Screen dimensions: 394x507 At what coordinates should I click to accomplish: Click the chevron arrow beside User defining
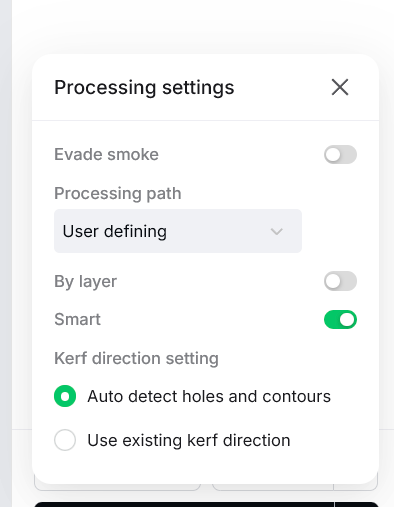point(277,231)
